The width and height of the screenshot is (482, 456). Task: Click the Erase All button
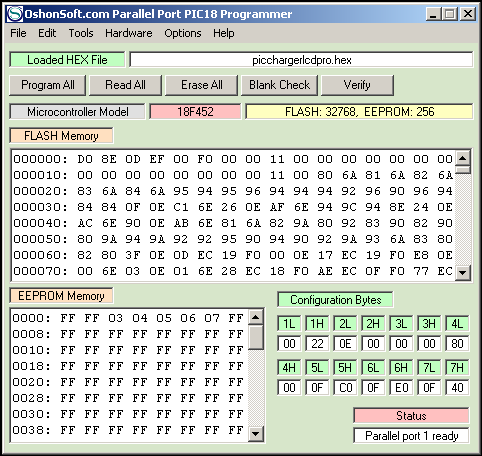(x=202, y=85)
